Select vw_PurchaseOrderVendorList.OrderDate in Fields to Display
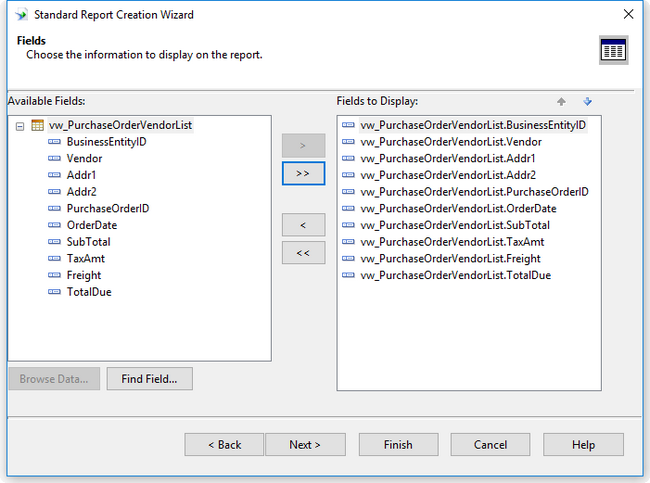This screenshot has width=650, height=483. (x=458, y=208)
